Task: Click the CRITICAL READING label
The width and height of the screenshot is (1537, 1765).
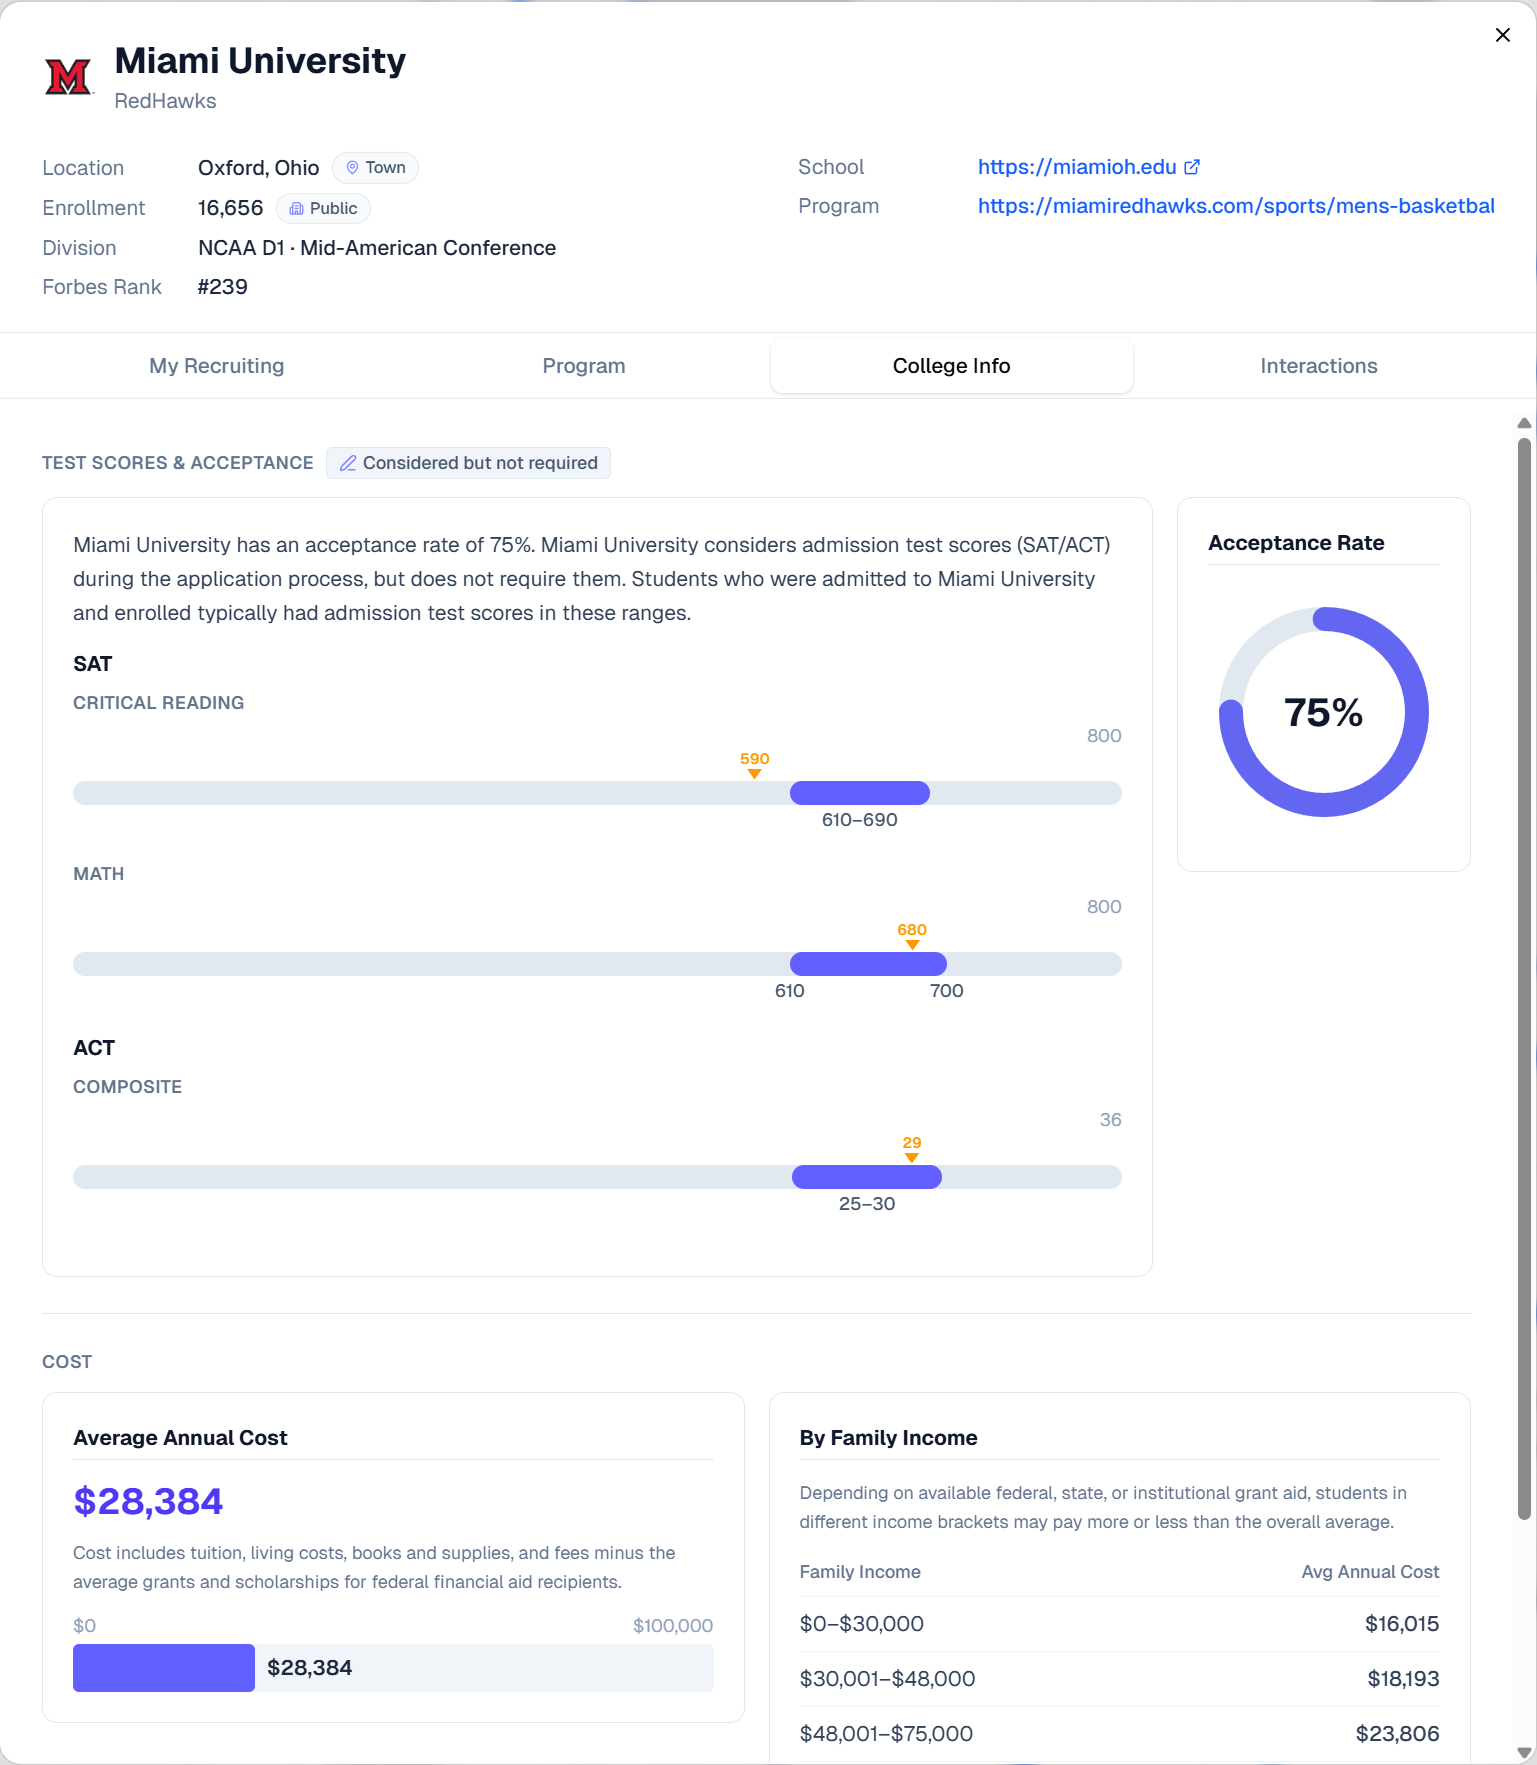Action: (158, 703)
